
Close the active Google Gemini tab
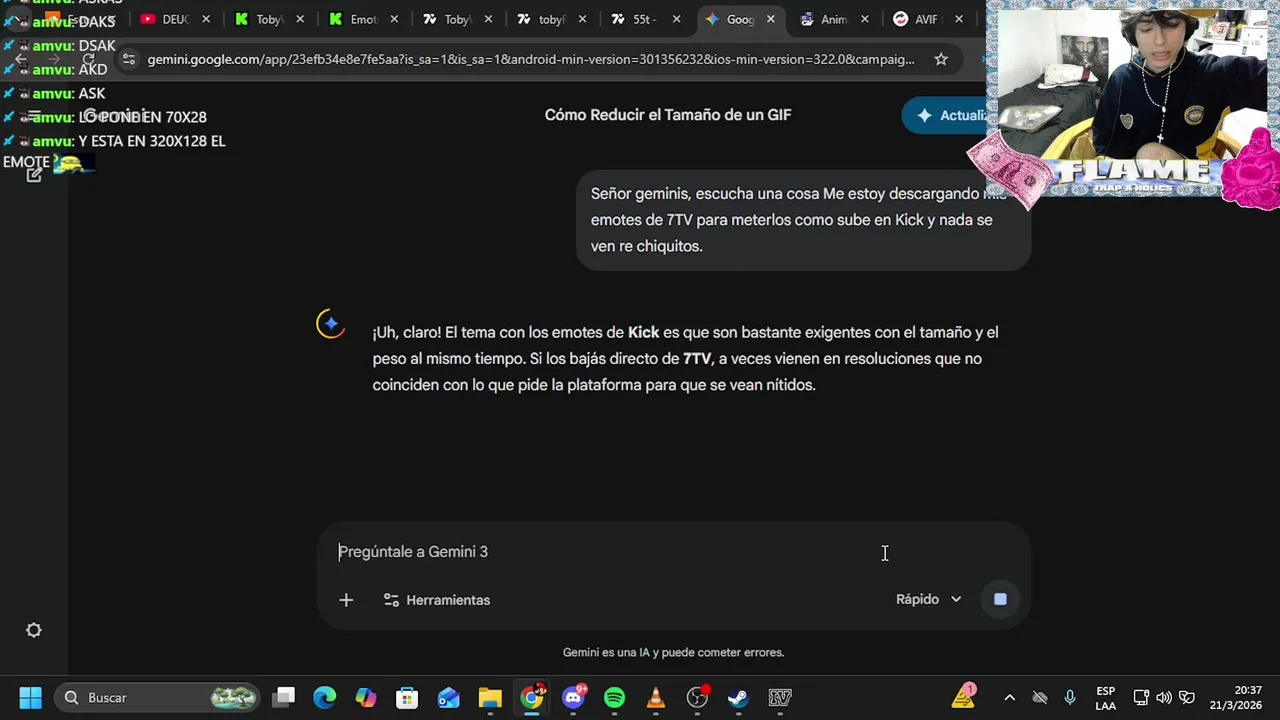pyautogui.click(x=771, y=19)
